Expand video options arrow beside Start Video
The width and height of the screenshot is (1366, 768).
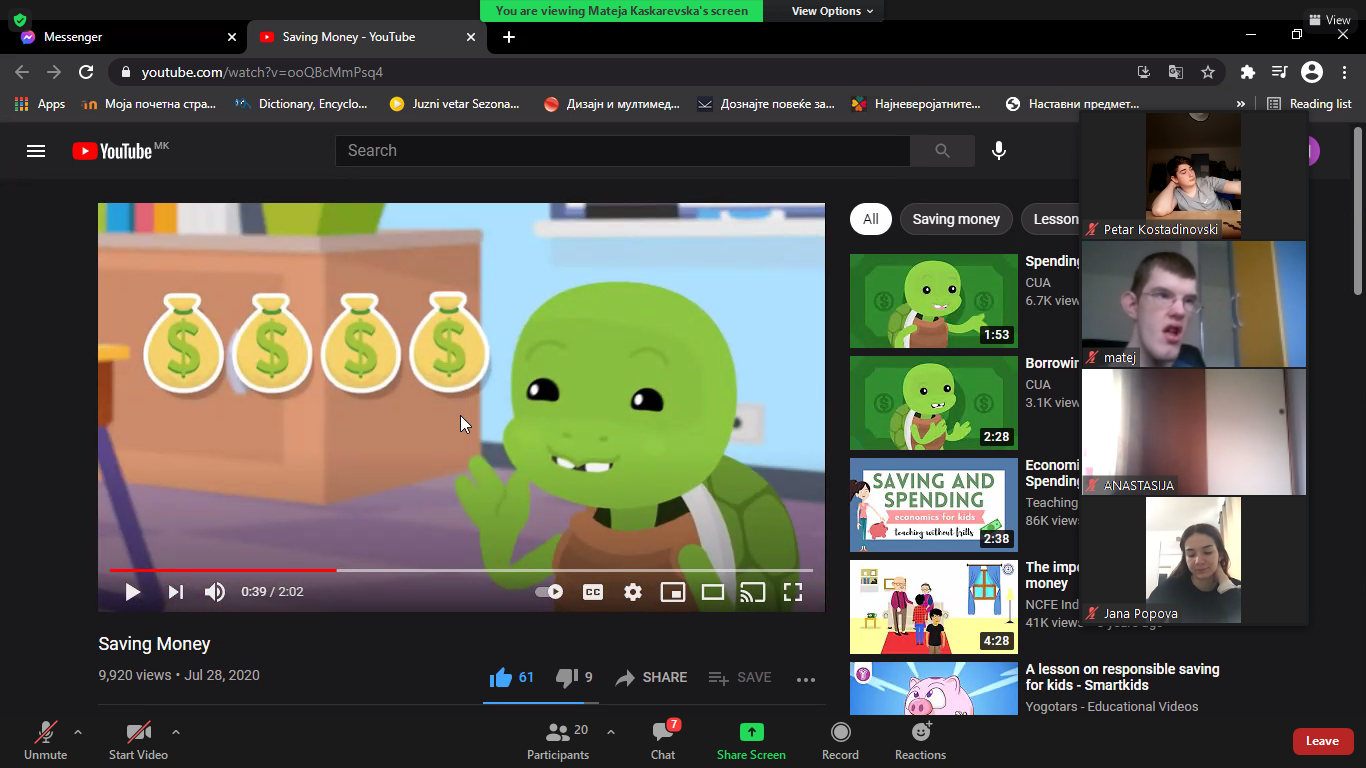click(176, 732)
